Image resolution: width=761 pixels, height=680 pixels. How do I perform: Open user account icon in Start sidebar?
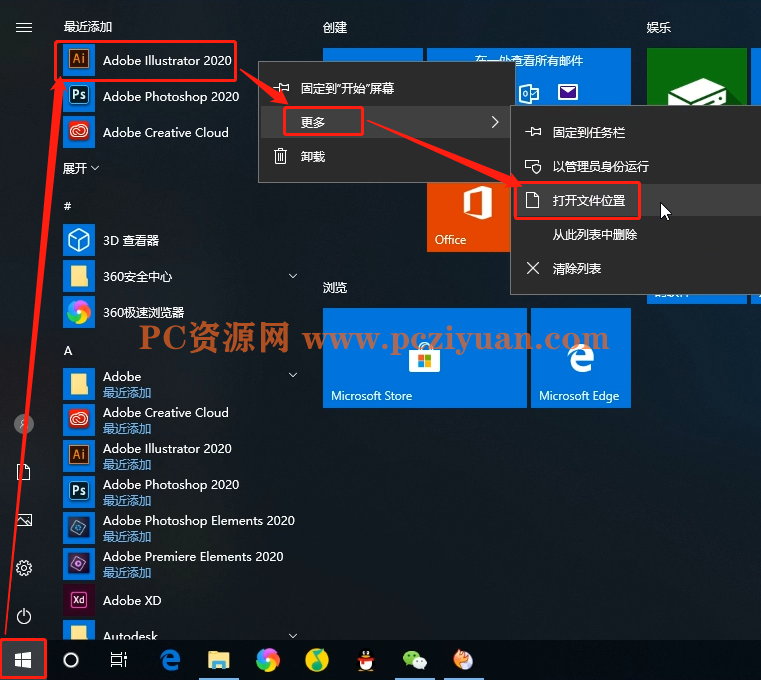(24, 424)
